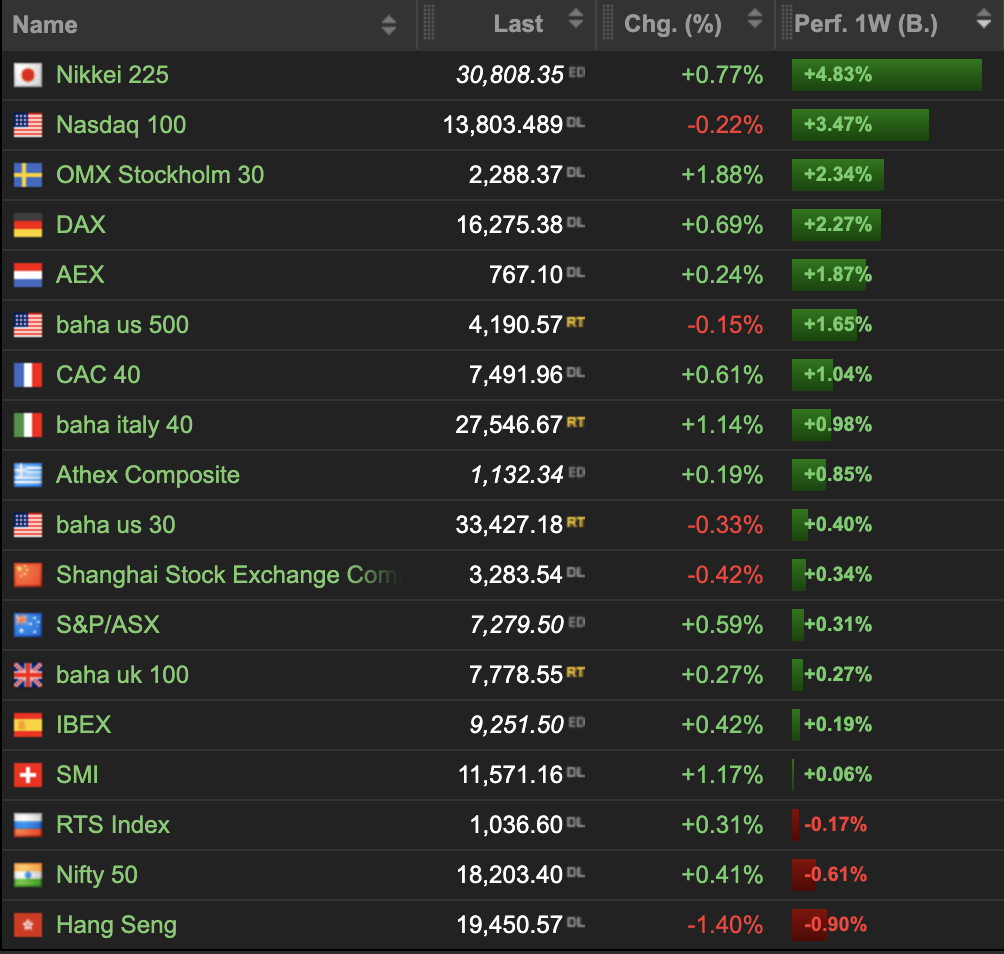Sort the table by the Name header

(x=45, y=25)
